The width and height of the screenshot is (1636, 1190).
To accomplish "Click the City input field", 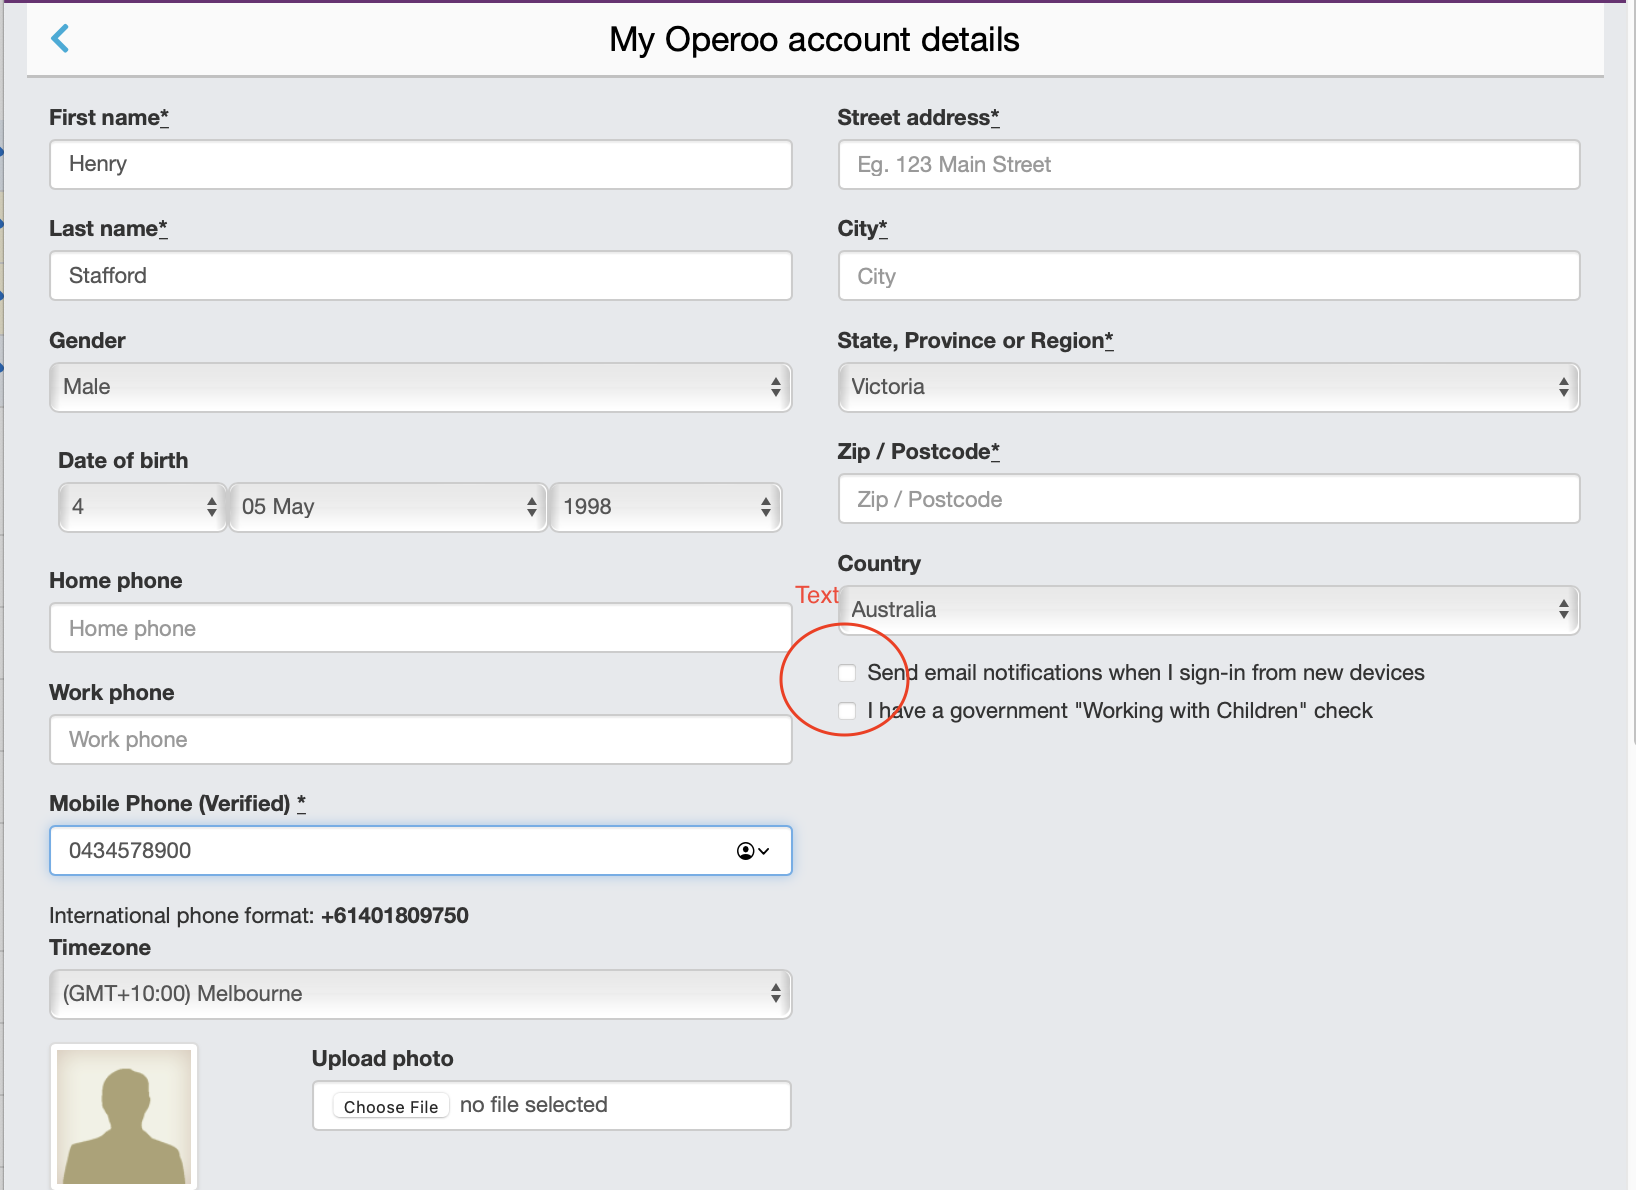I will coord(1208,276).
